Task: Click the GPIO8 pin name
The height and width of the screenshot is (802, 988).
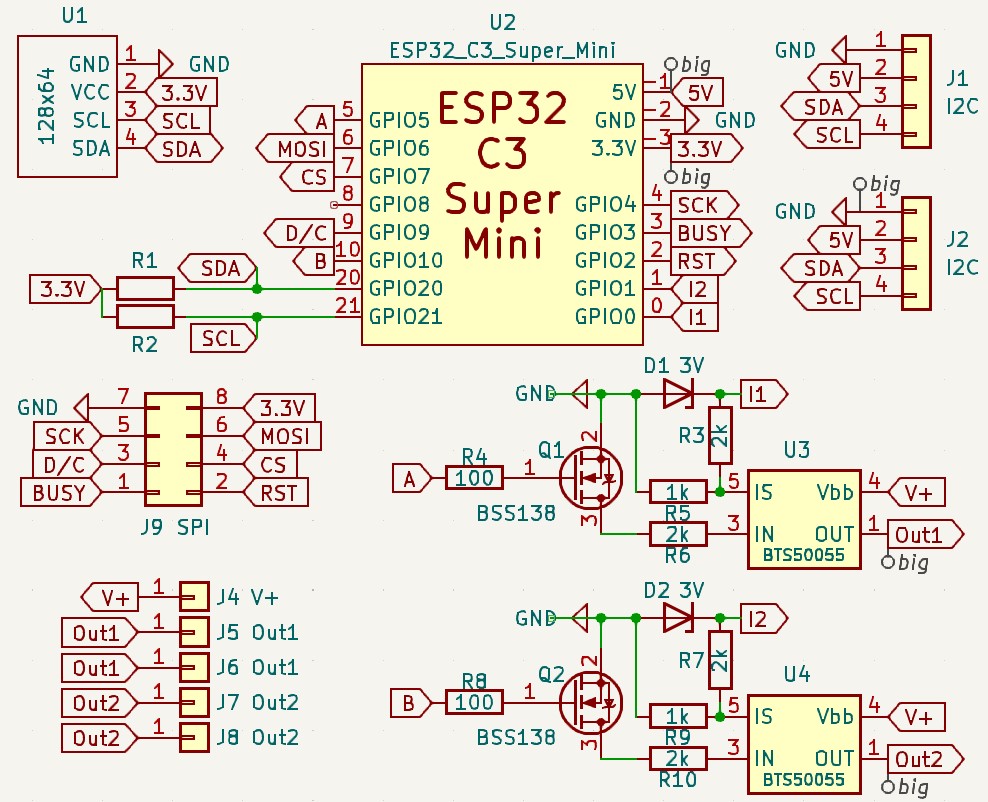Action: (399, 204)
